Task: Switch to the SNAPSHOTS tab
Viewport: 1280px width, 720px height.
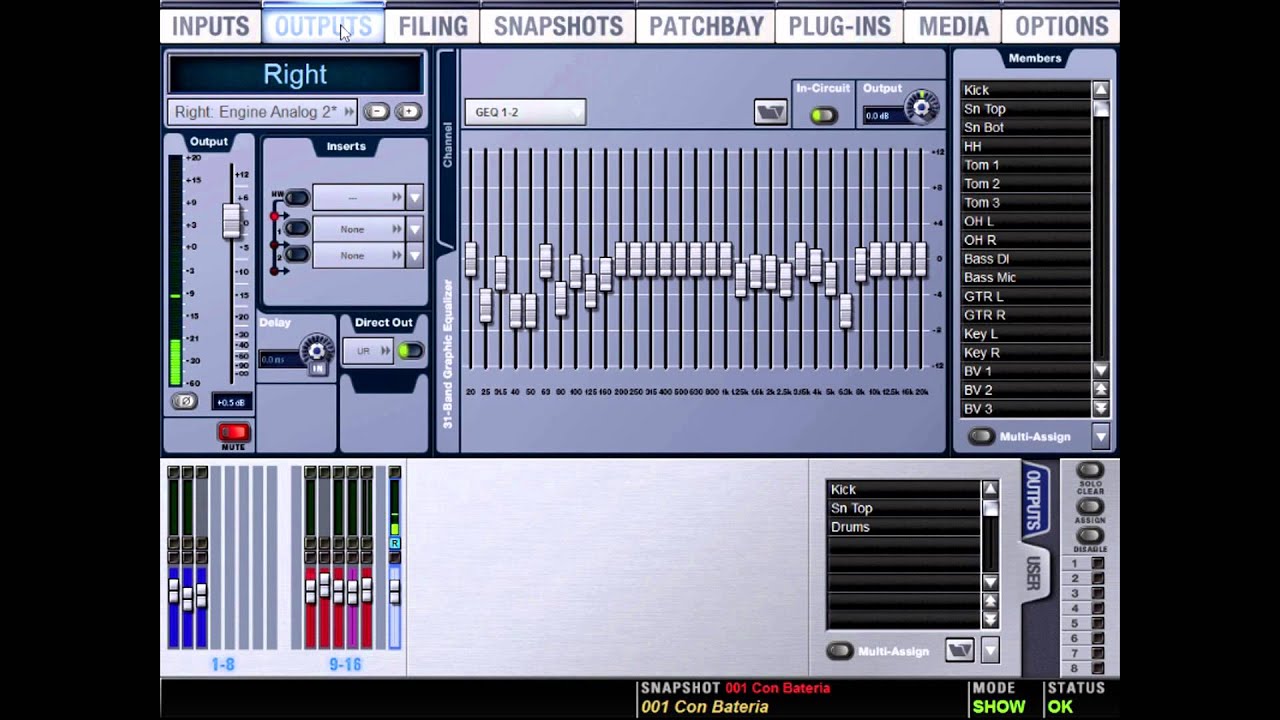Action: coord(558,26)
